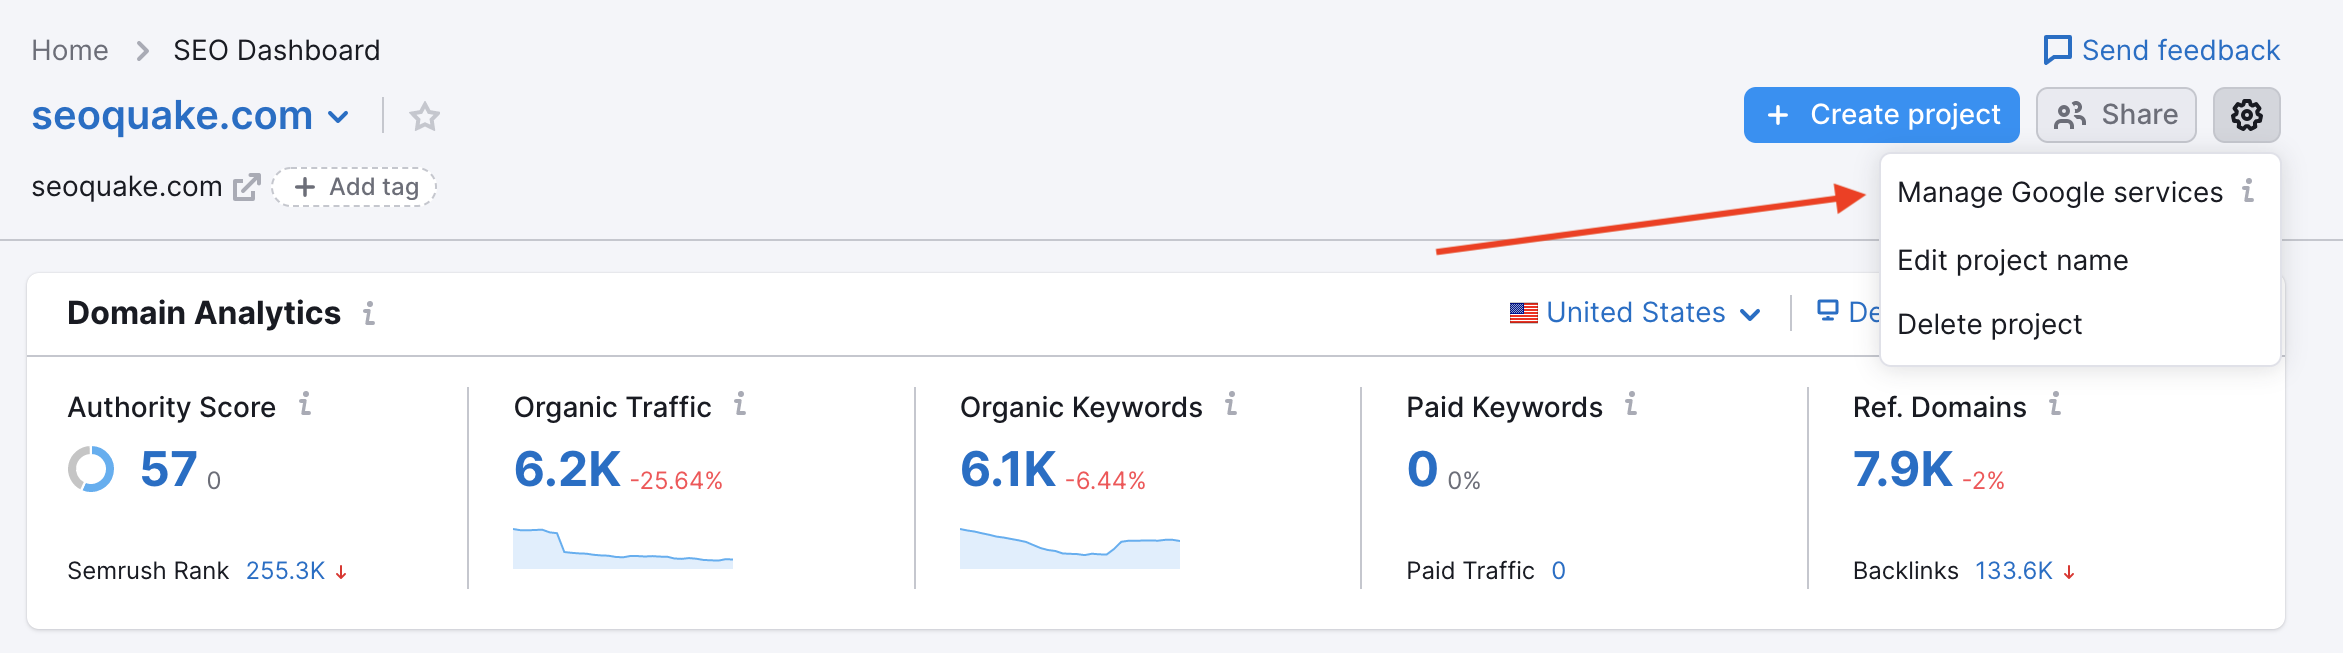Screen dimensions: 2343x653
Task: Select Manage Google services menu item
Action: (2060, 192)
